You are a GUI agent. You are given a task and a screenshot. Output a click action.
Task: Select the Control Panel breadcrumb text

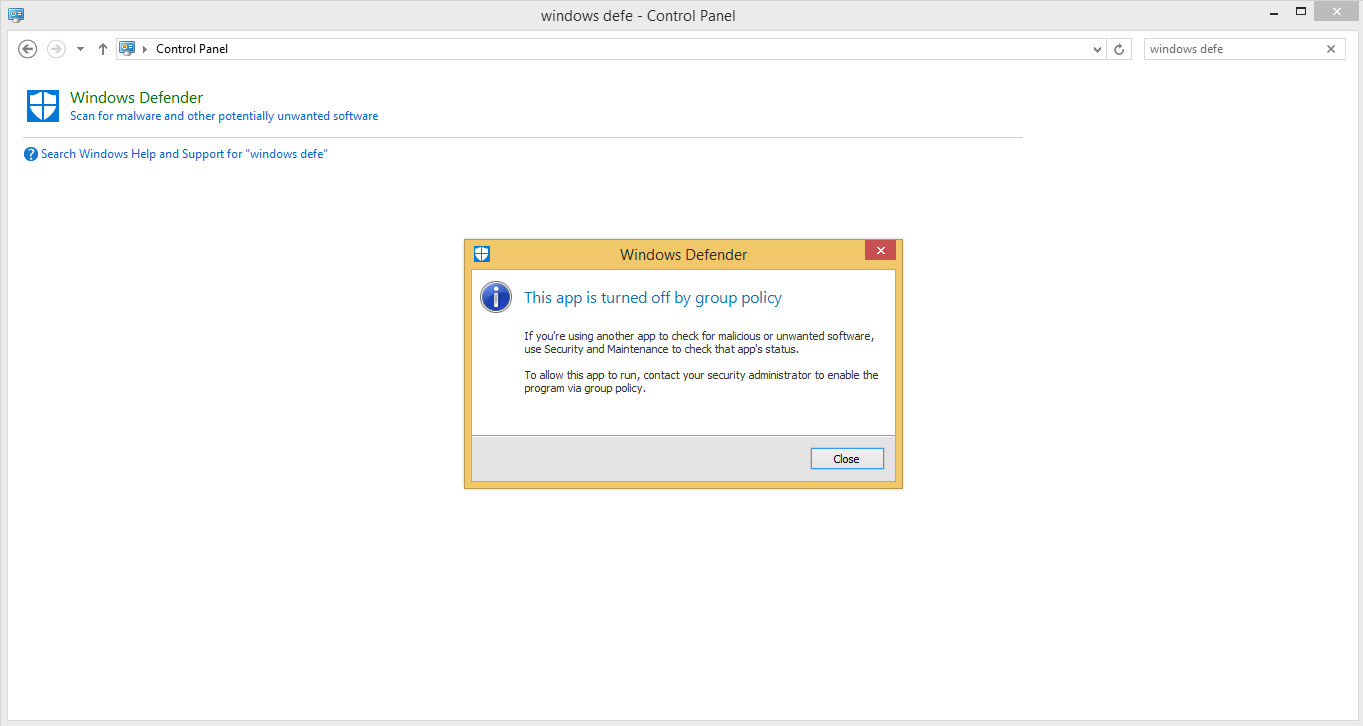192,49
